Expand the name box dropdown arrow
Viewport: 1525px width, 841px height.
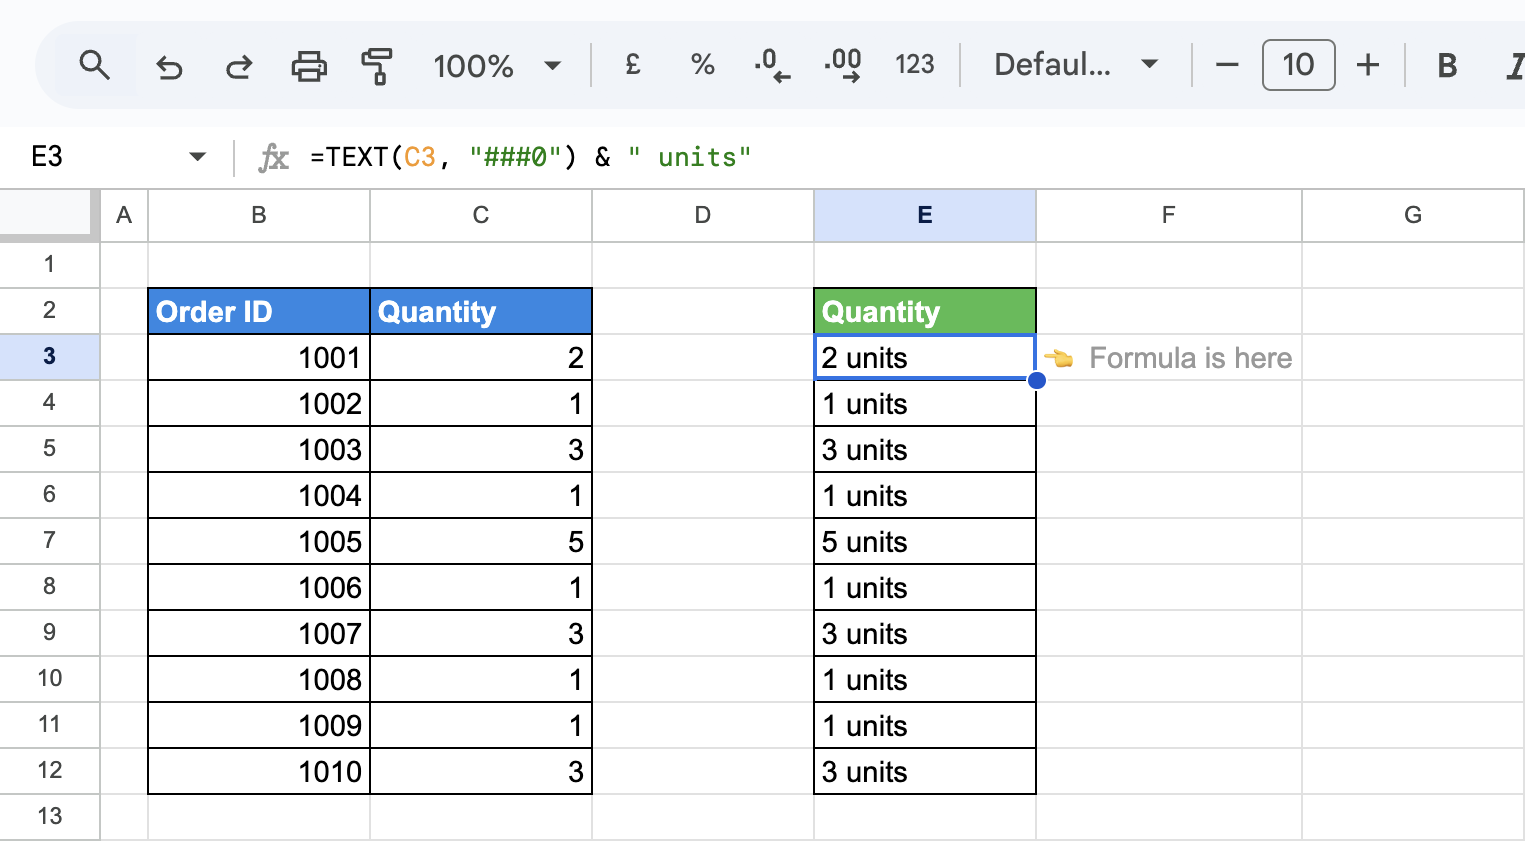coord(197,157)
